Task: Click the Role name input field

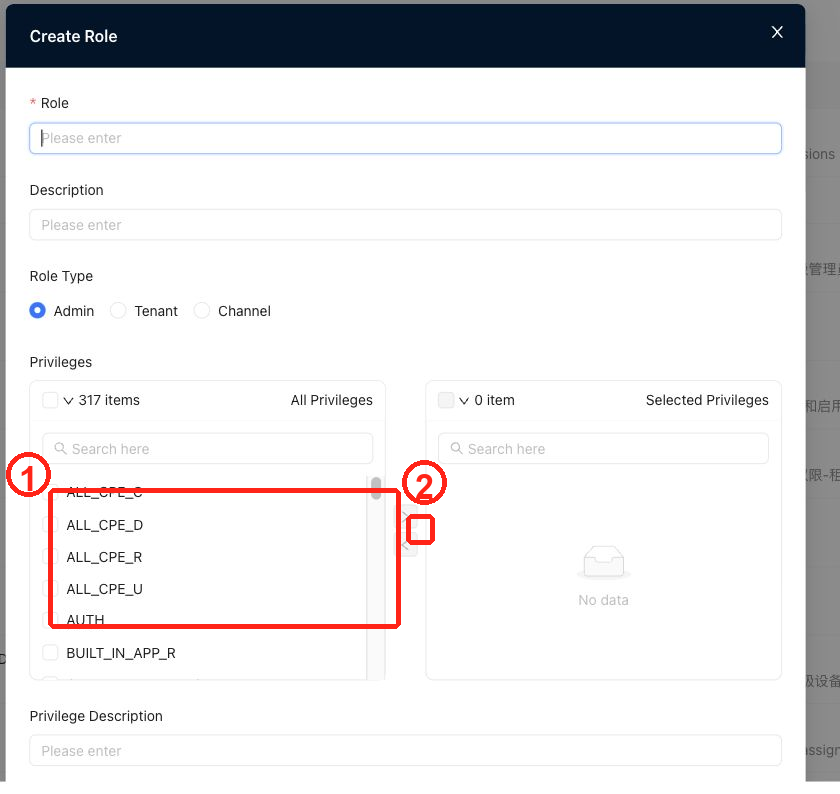Action: click(405, 138)
